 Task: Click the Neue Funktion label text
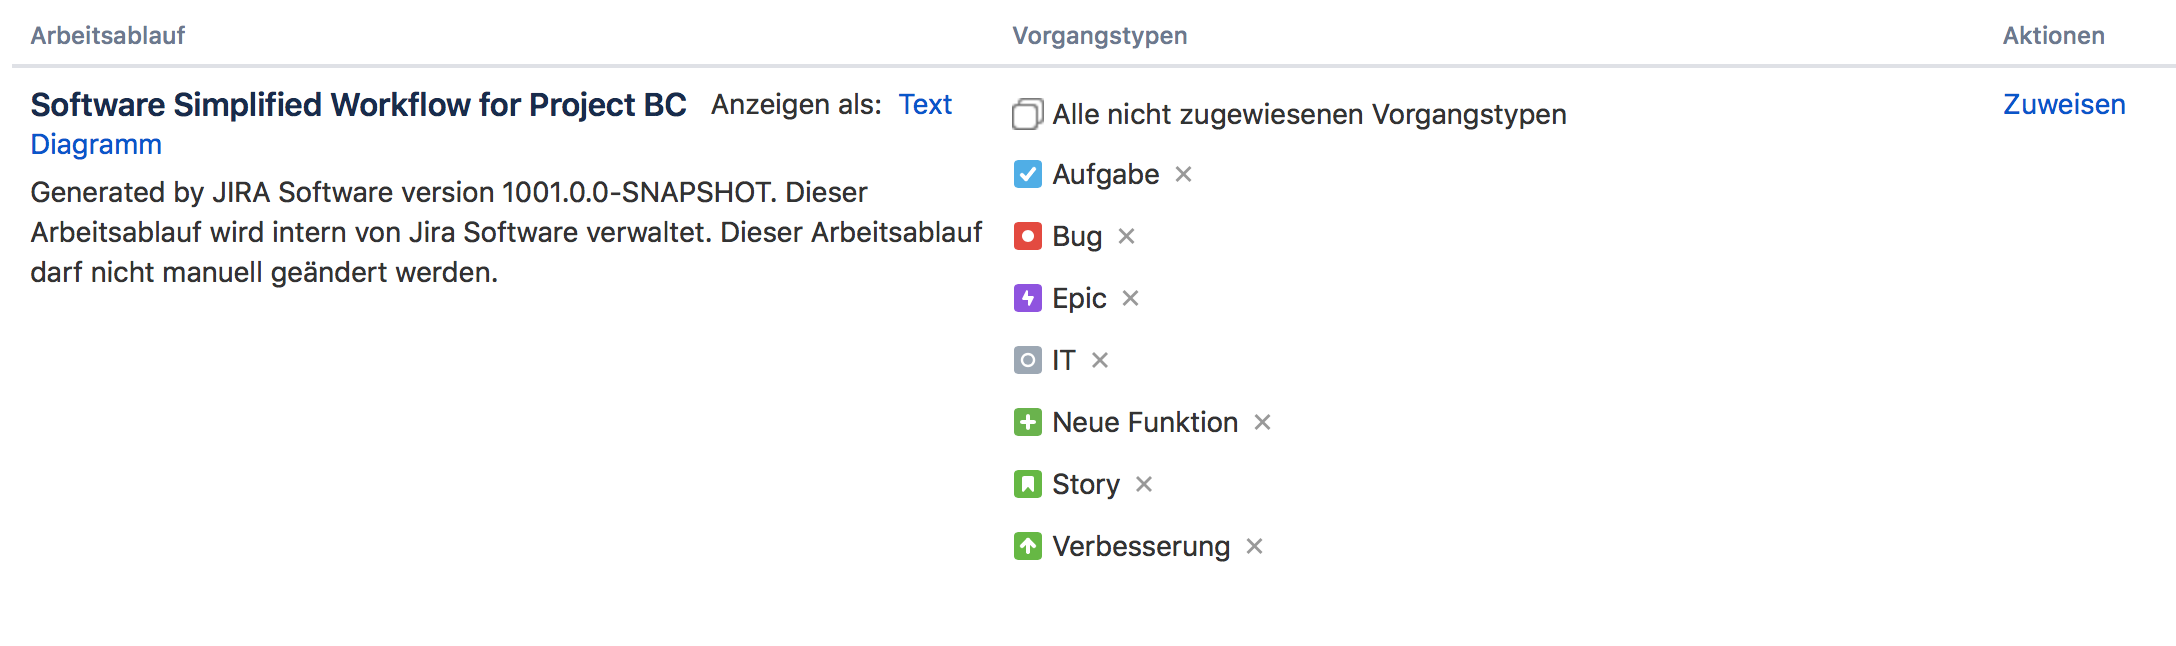1145,422
